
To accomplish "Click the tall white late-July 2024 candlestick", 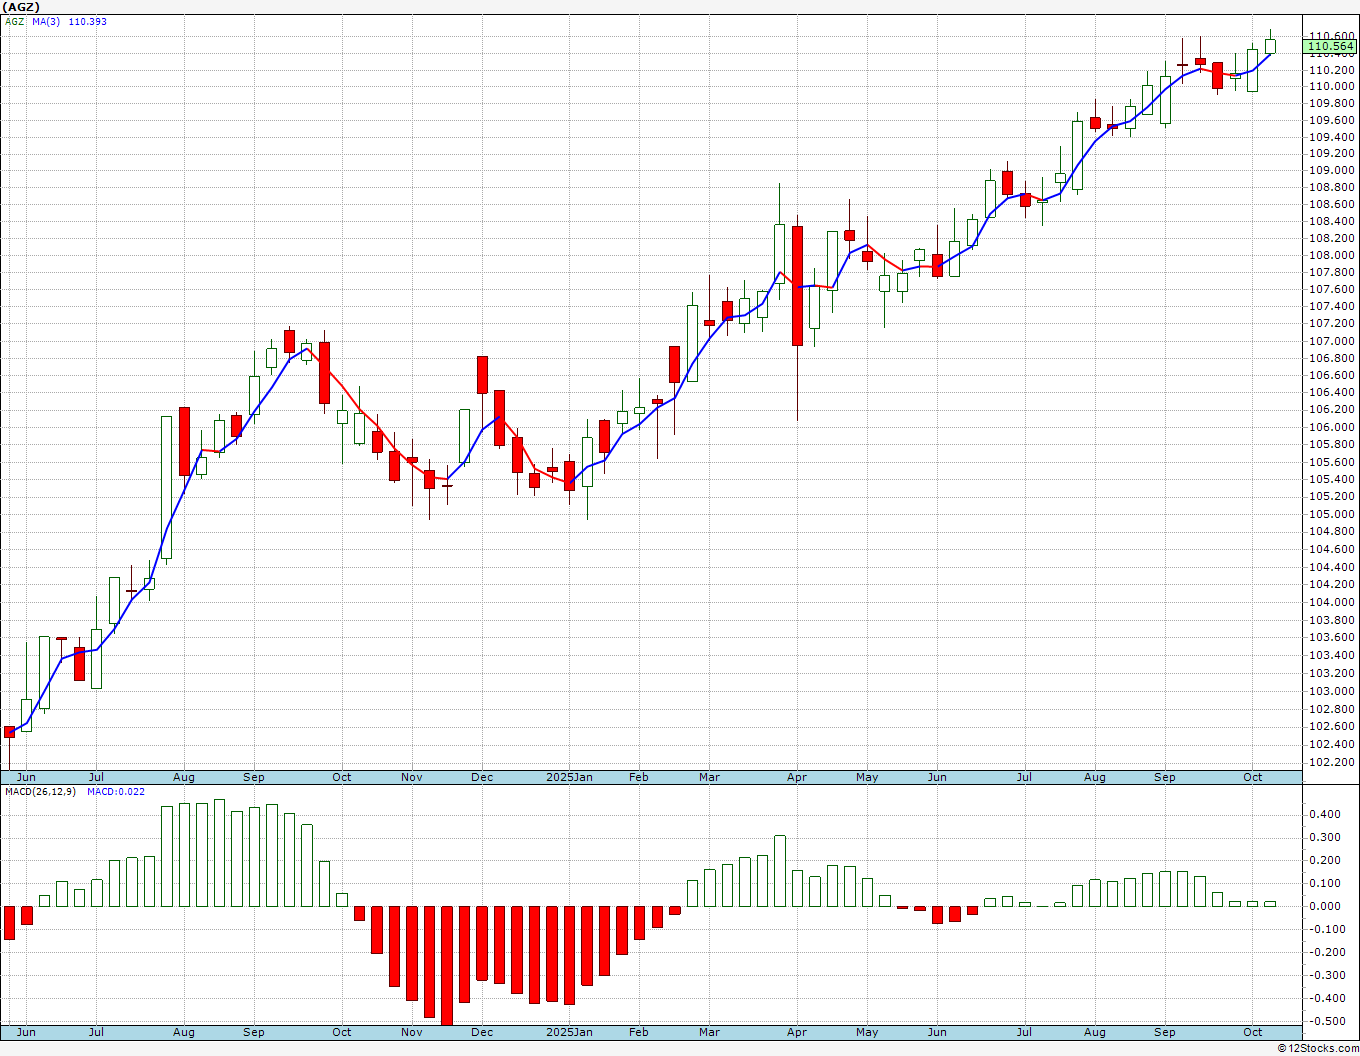I will pyautogui.click(x=167, y=487).
